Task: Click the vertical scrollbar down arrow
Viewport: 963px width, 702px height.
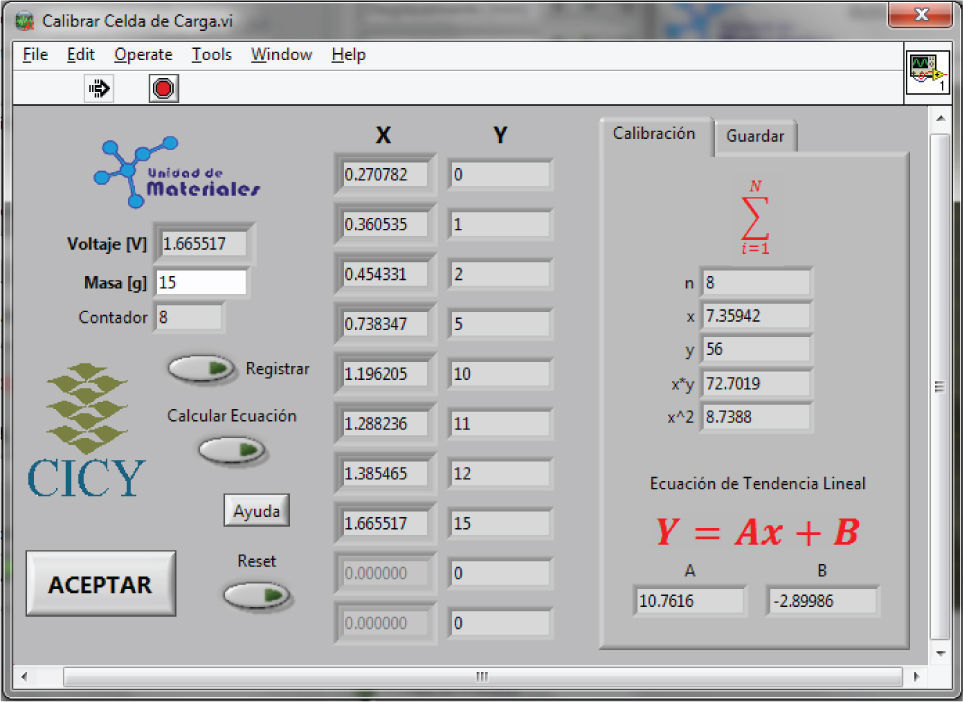Action: tap(939, 653)
